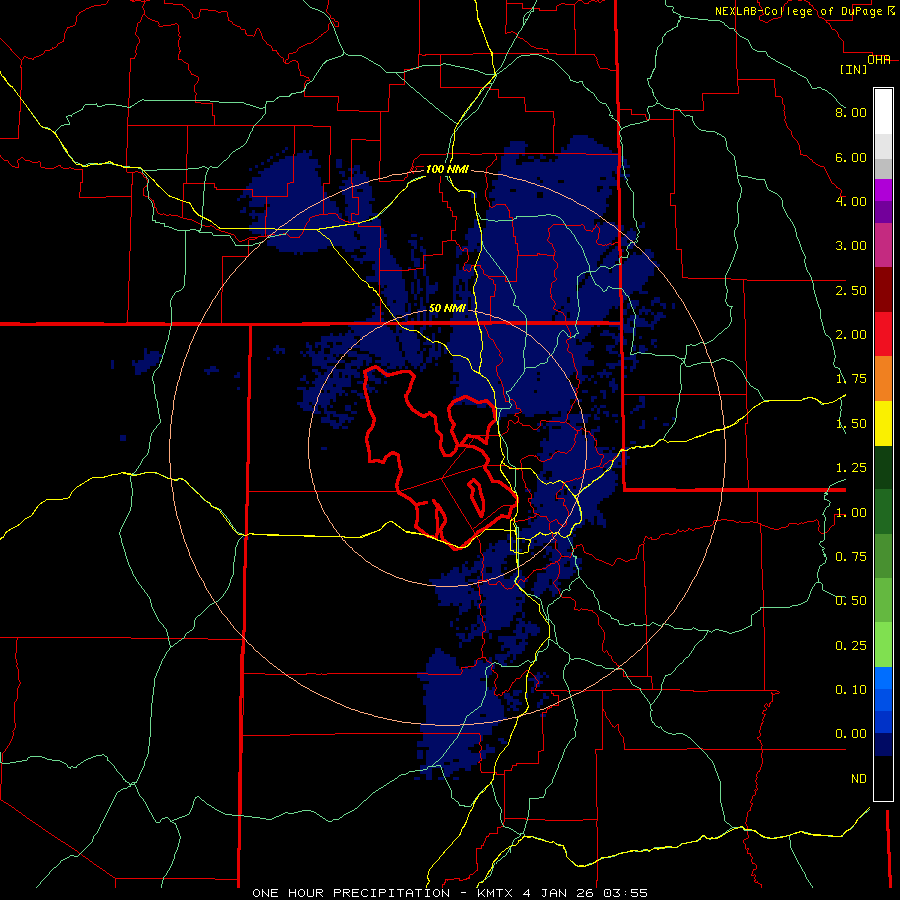Pick the dark purple legend swatch

pyautogui.click(x=883, y=212)
